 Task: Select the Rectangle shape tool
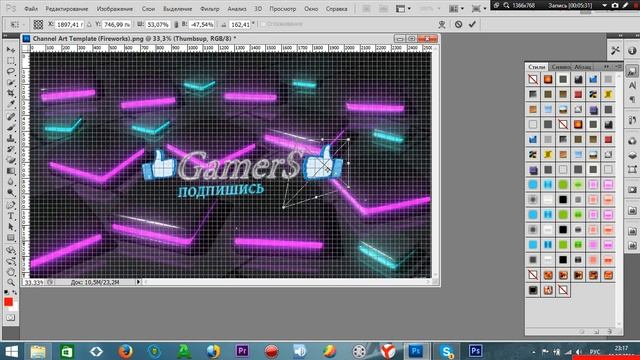pyautogui.click(x=11, y=238)
